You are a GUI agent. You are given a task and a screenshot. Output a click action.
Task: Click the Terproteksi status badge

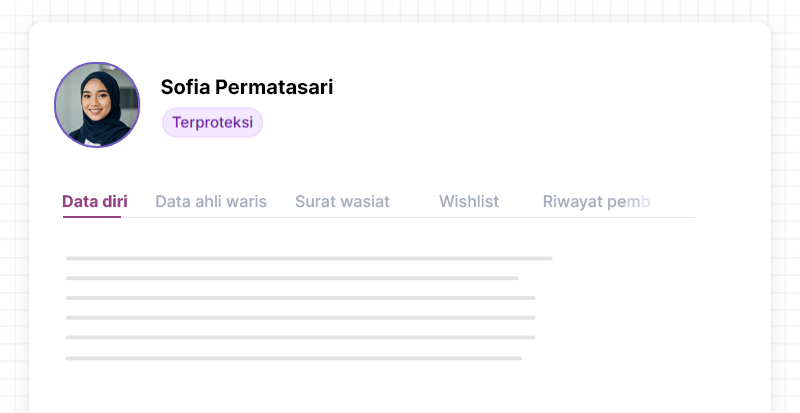212,122
